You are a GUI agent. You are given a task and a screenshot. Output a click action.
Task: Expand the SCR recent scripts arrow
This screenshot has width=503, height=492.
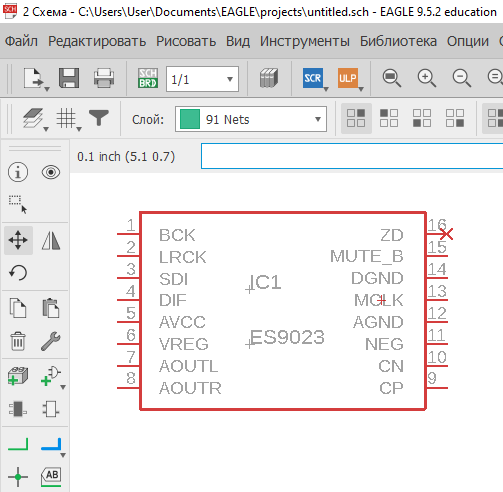point(326,89)
